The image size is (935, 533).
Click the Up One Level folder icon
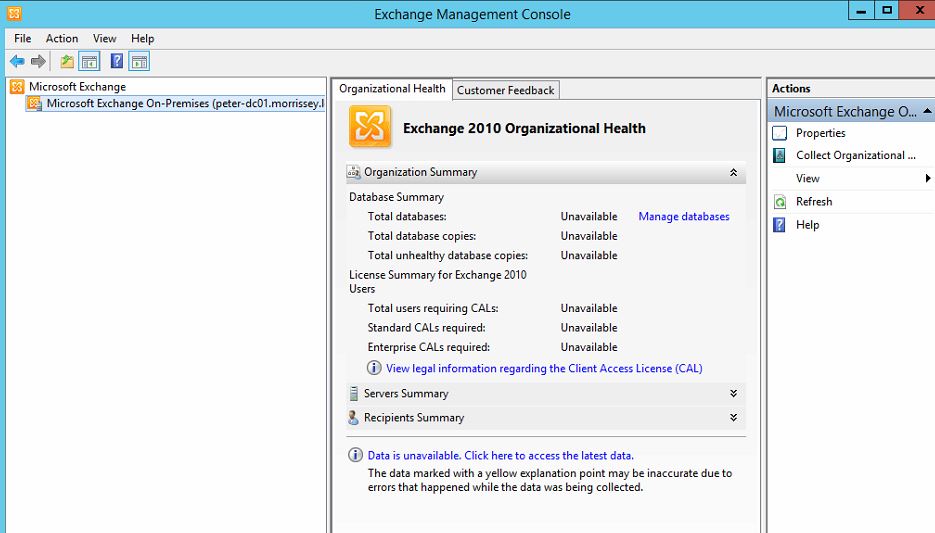tap(67, 61)
